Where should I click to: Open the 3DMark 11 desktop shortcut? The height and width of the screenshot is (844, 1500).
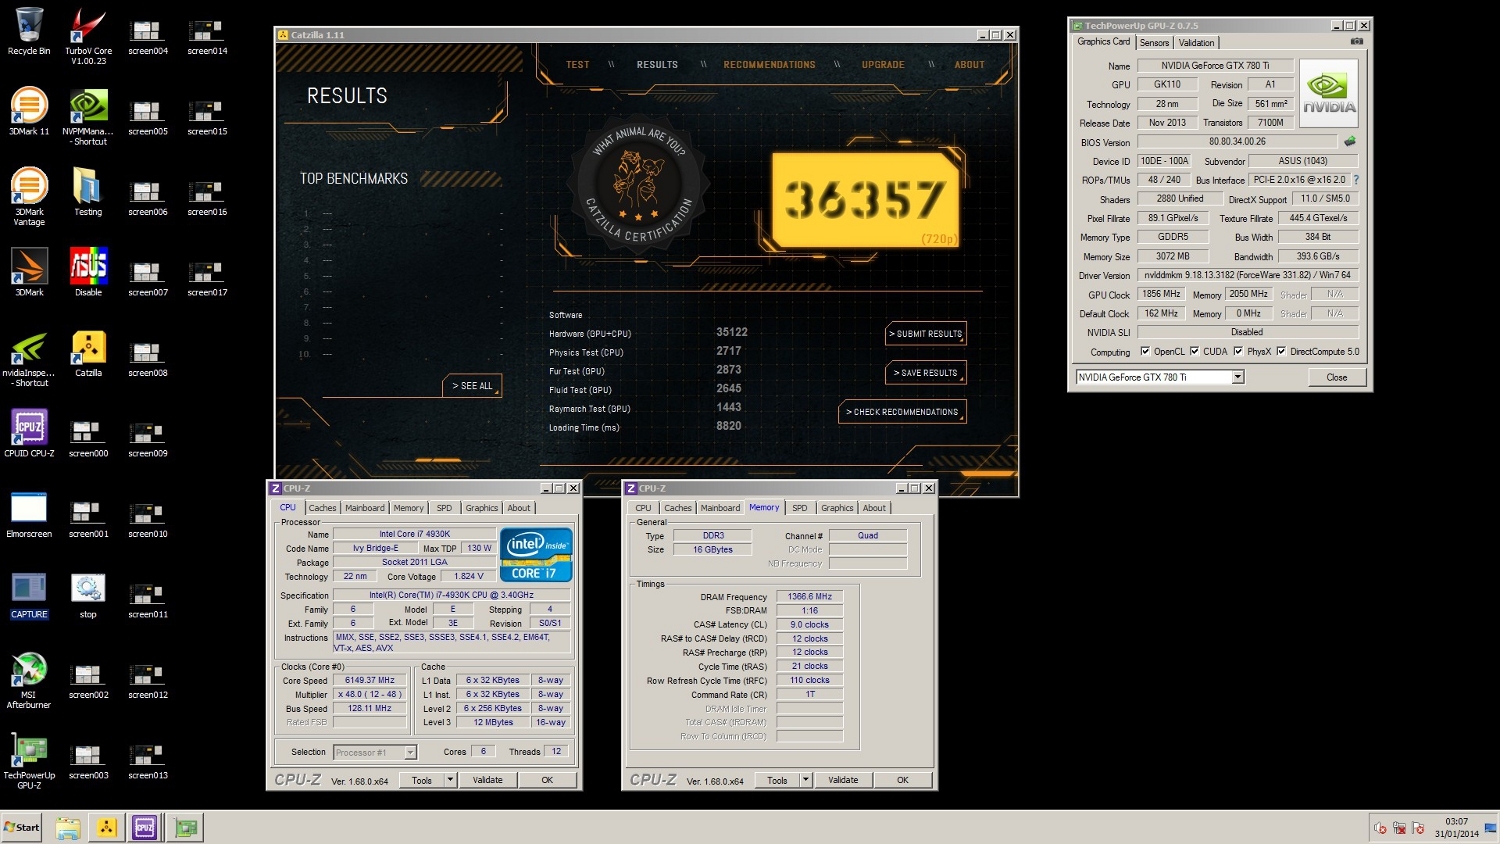pyautogui.click(x=29, y=111)
